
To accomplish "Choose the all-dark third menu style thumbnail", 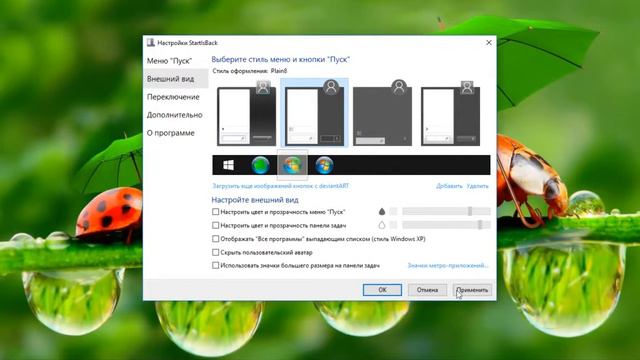I will coord(382,113).
